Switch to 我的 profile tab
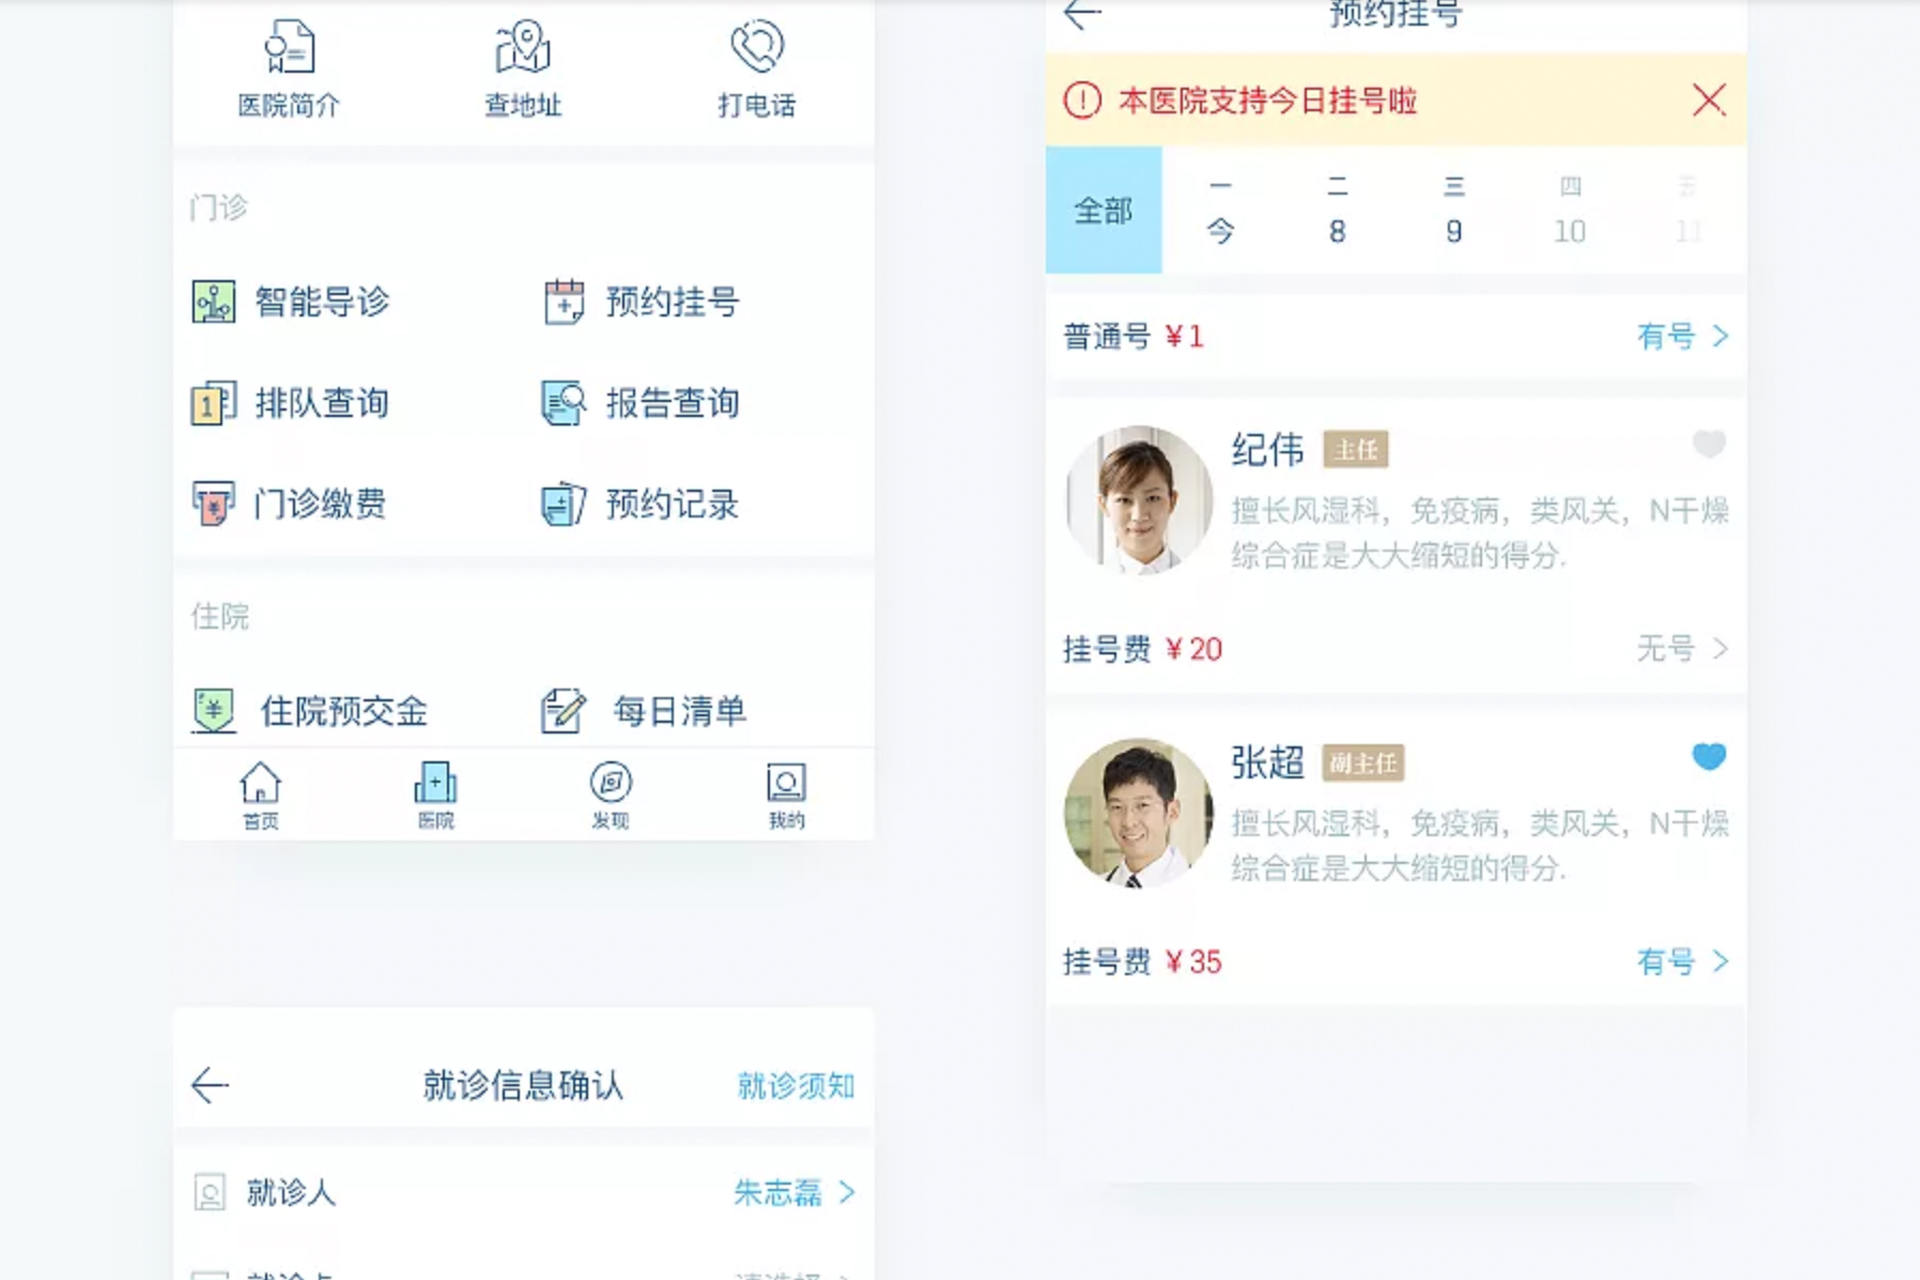The image size is (1920, 1280). [x=786, y=795]
